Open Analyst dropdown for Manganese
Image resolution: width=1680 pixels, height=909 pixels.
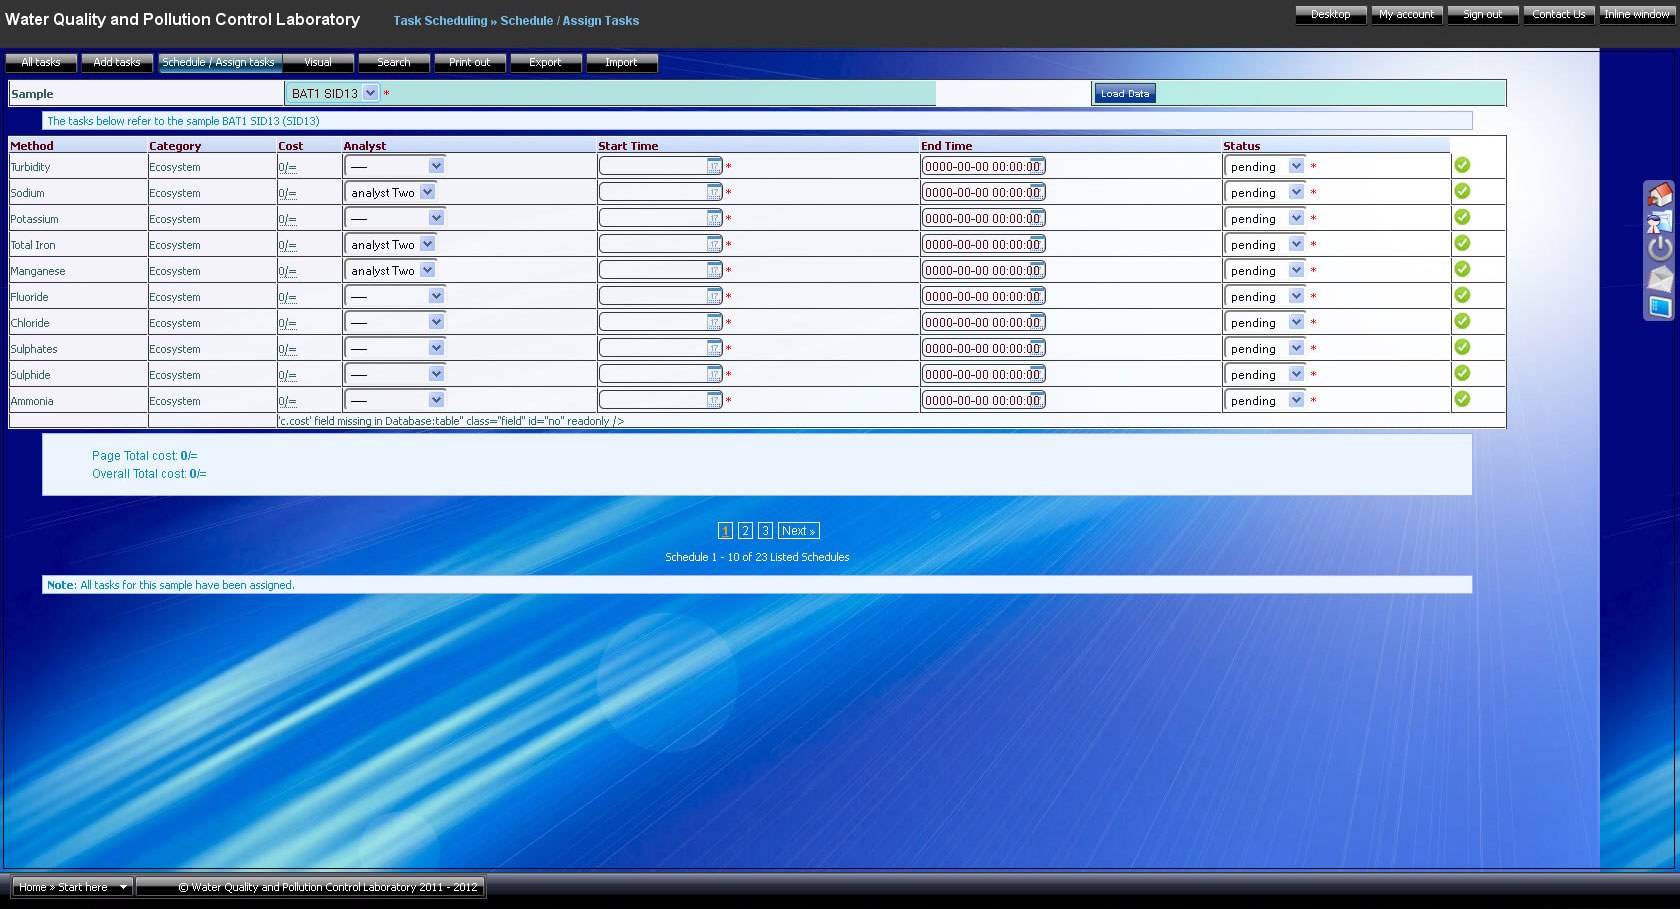tap(390, 270)
